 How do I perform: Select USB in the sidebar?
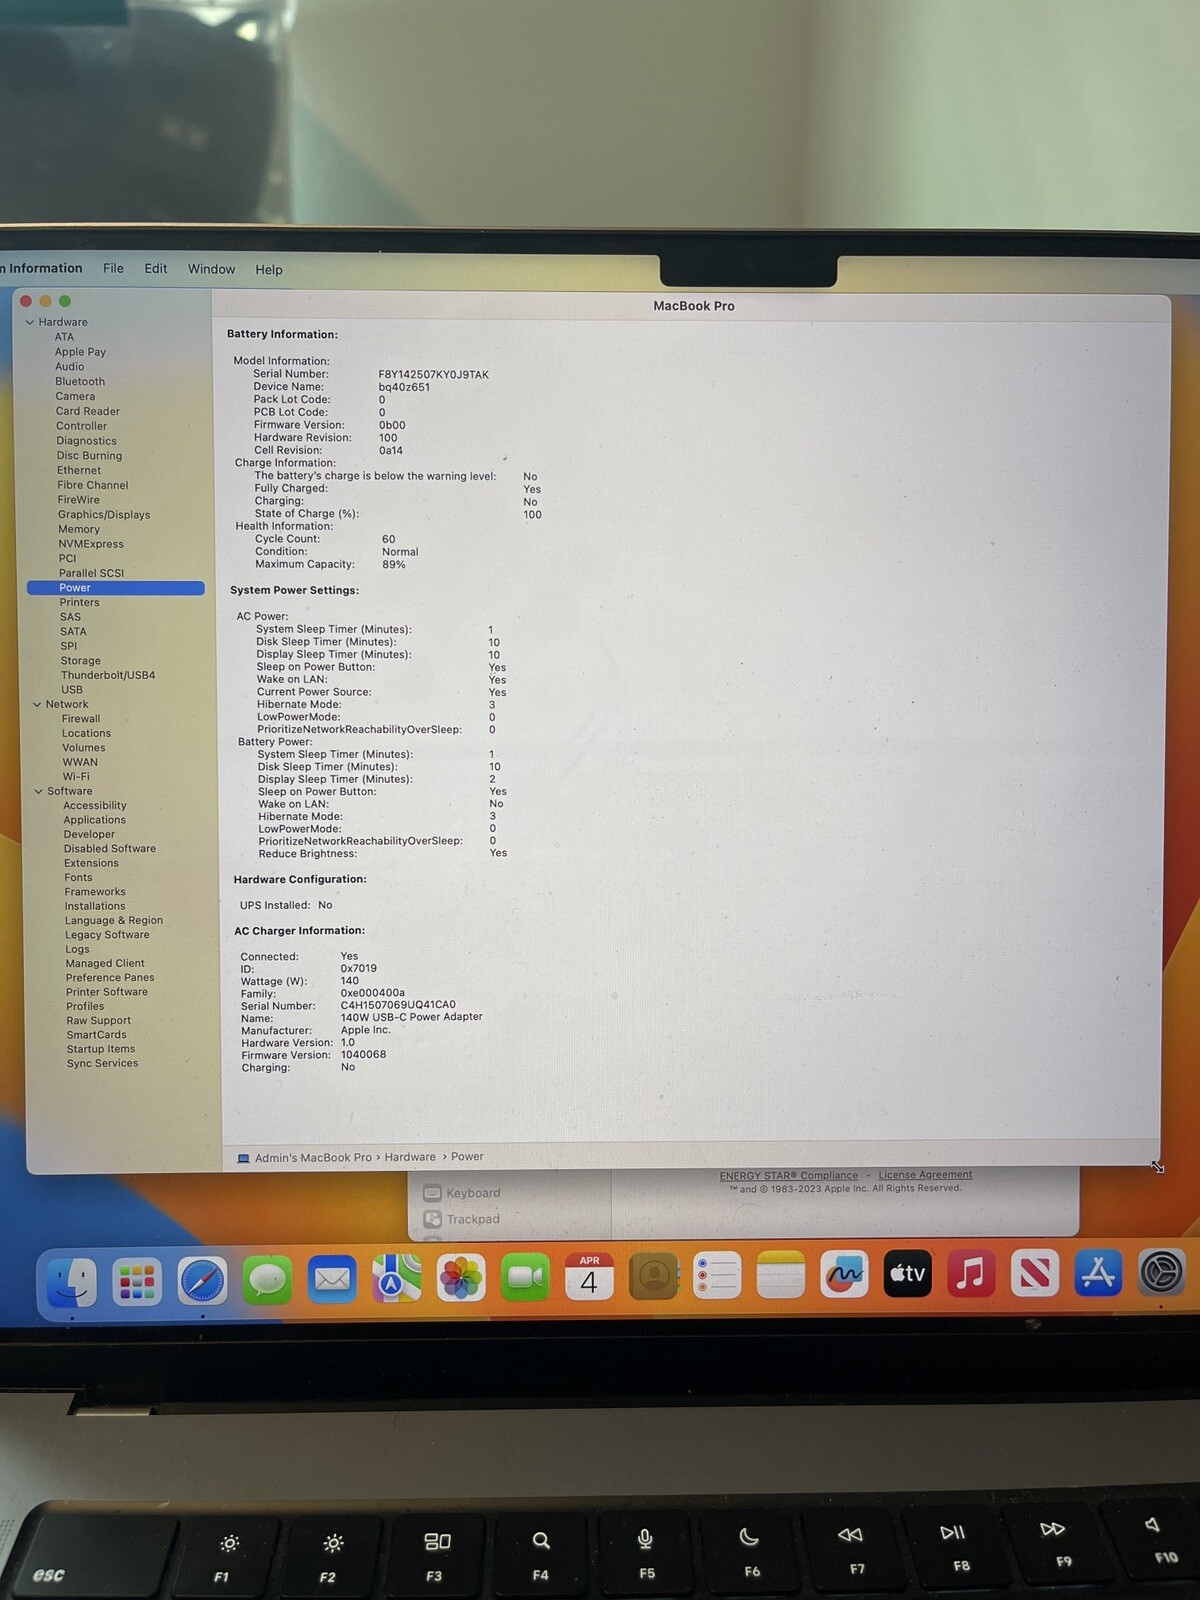click(72, 690)
